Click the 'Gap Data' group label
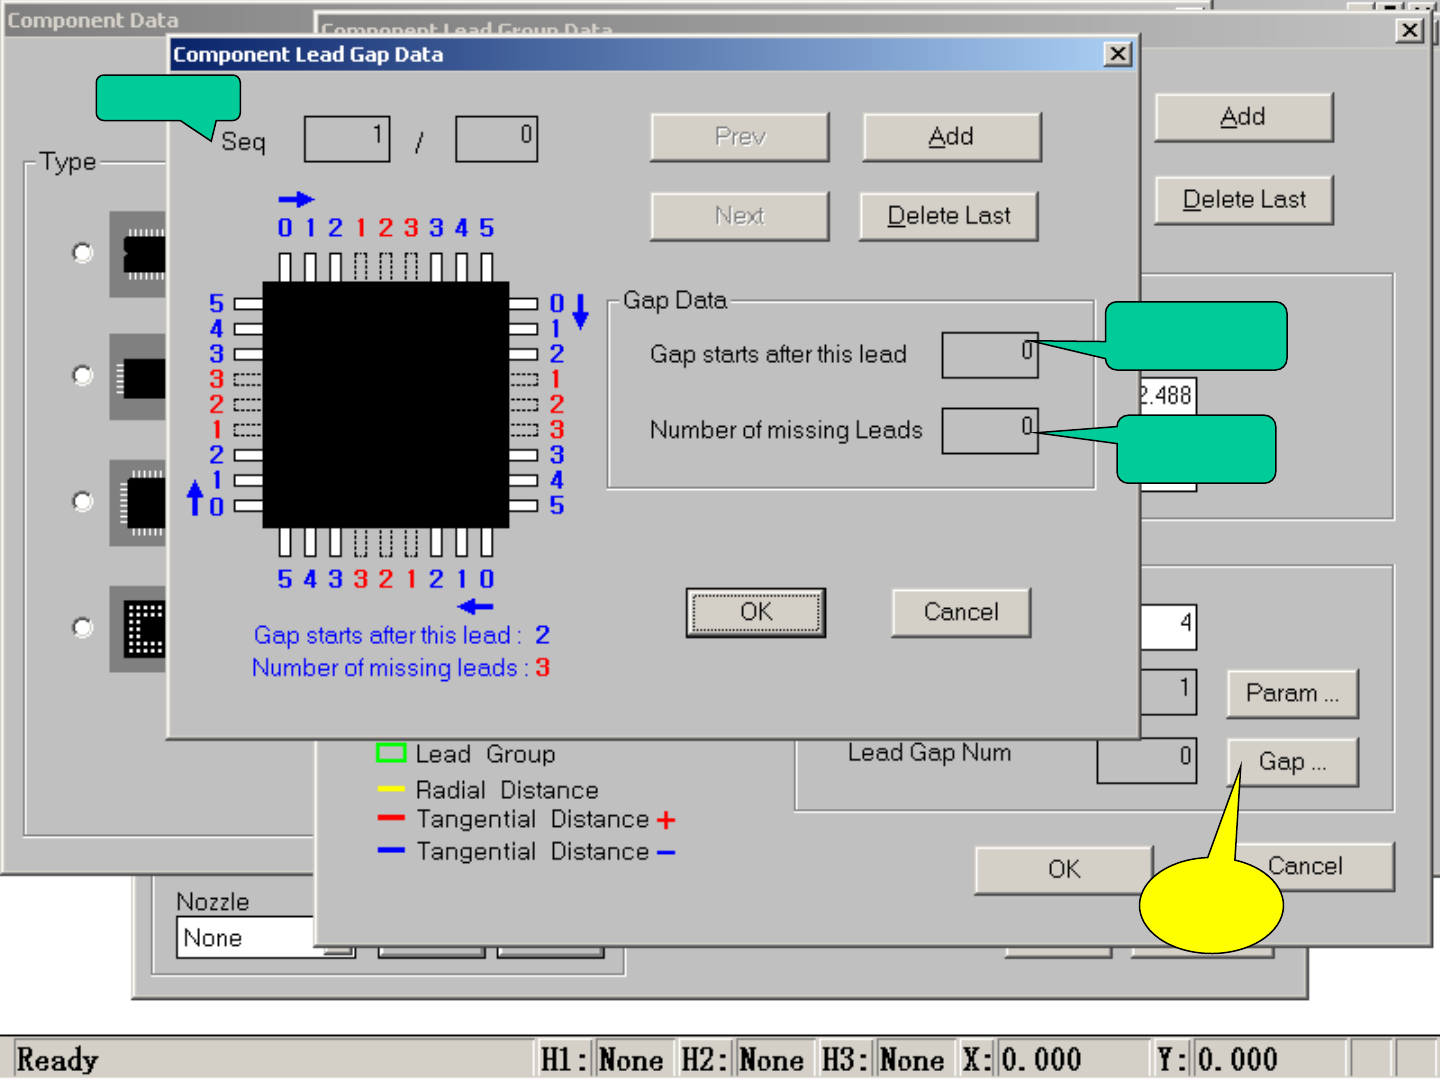The image size is (1440, 1080). tap(675, 300)
